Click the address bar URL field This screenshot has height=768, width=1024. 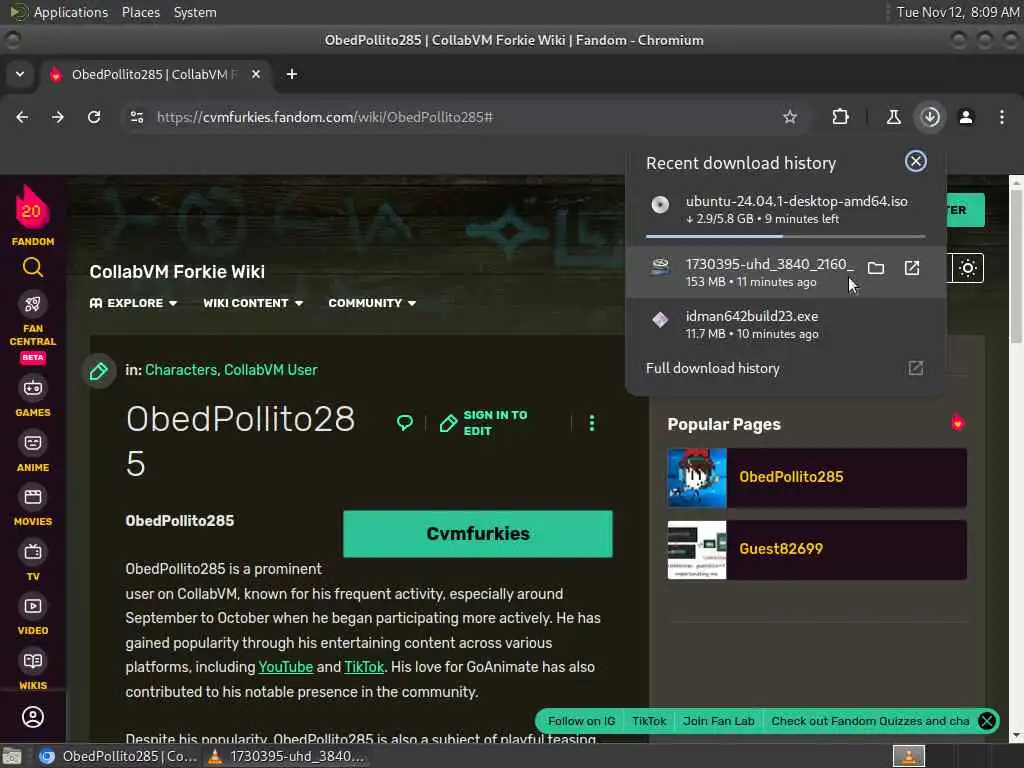pos(457,117)
